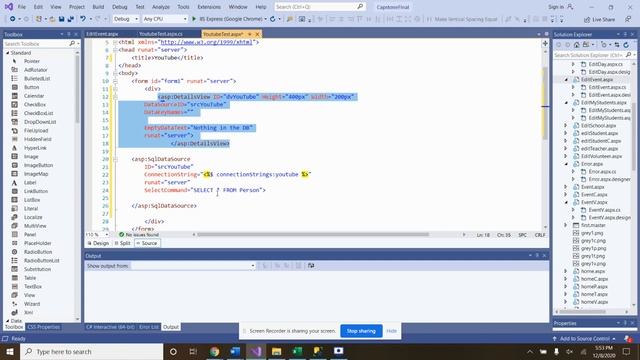
Task: Click the split editor plus icon at top of scrollbar
Action: [545, 43]
